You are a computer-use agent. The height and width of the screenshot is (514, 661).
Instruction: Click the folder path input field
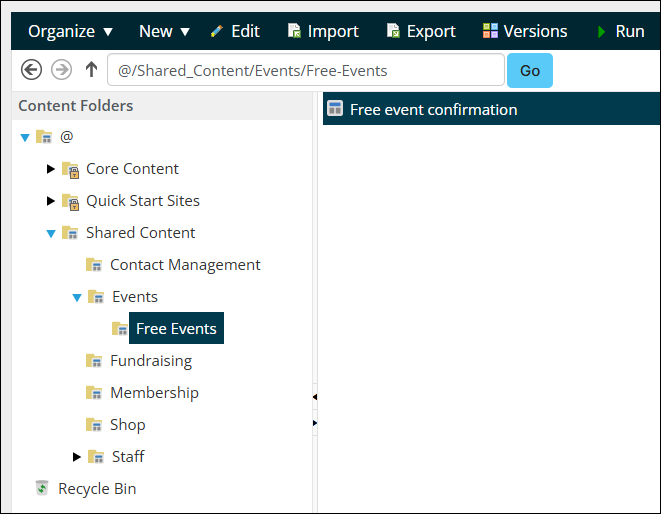(306, 70)
